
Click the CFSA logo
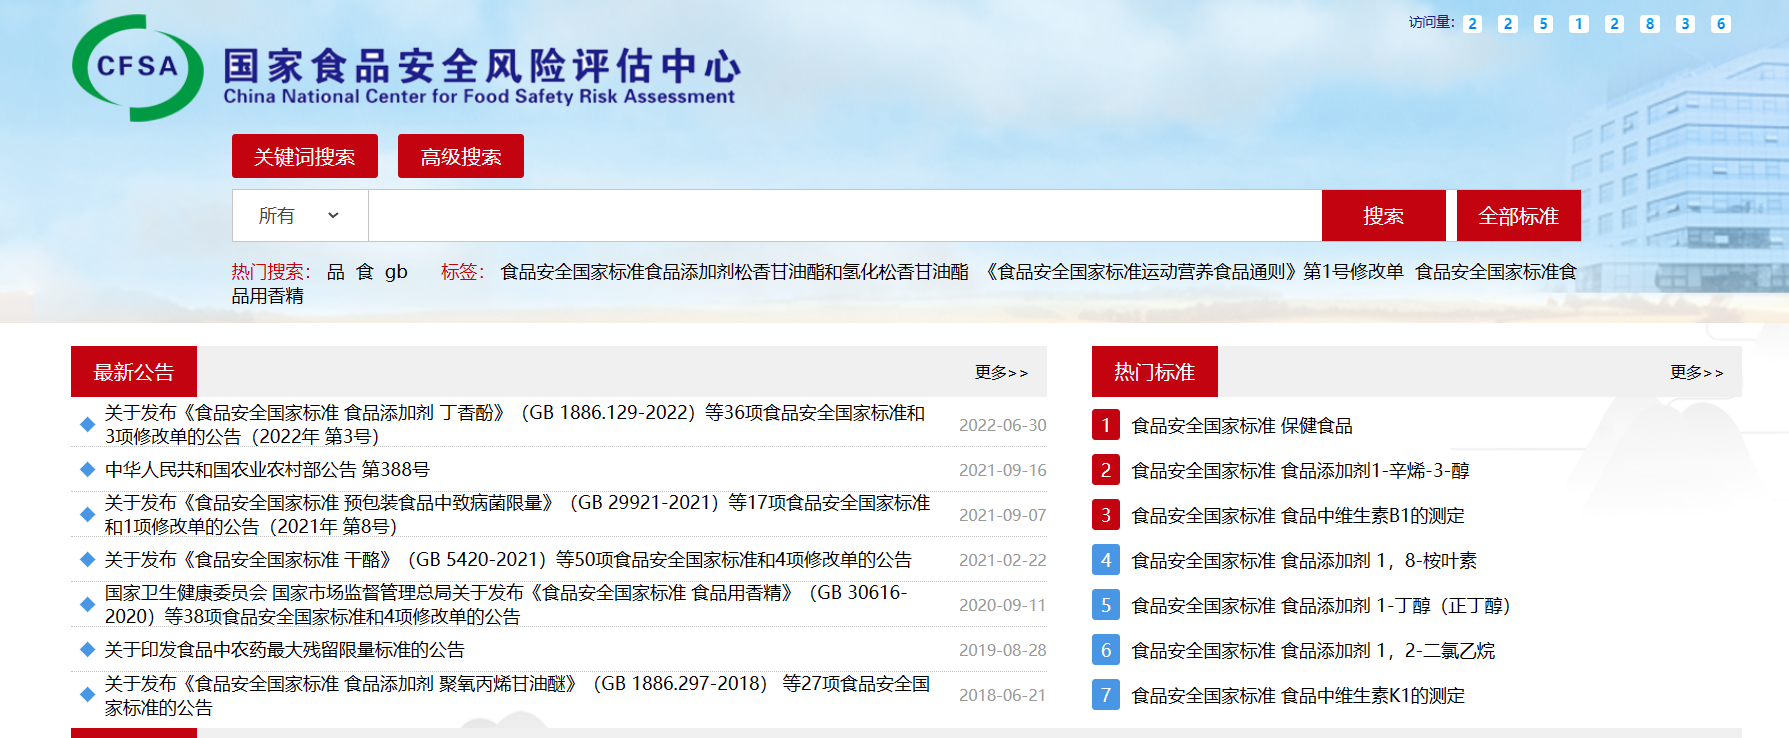click(x=138, y=68)
